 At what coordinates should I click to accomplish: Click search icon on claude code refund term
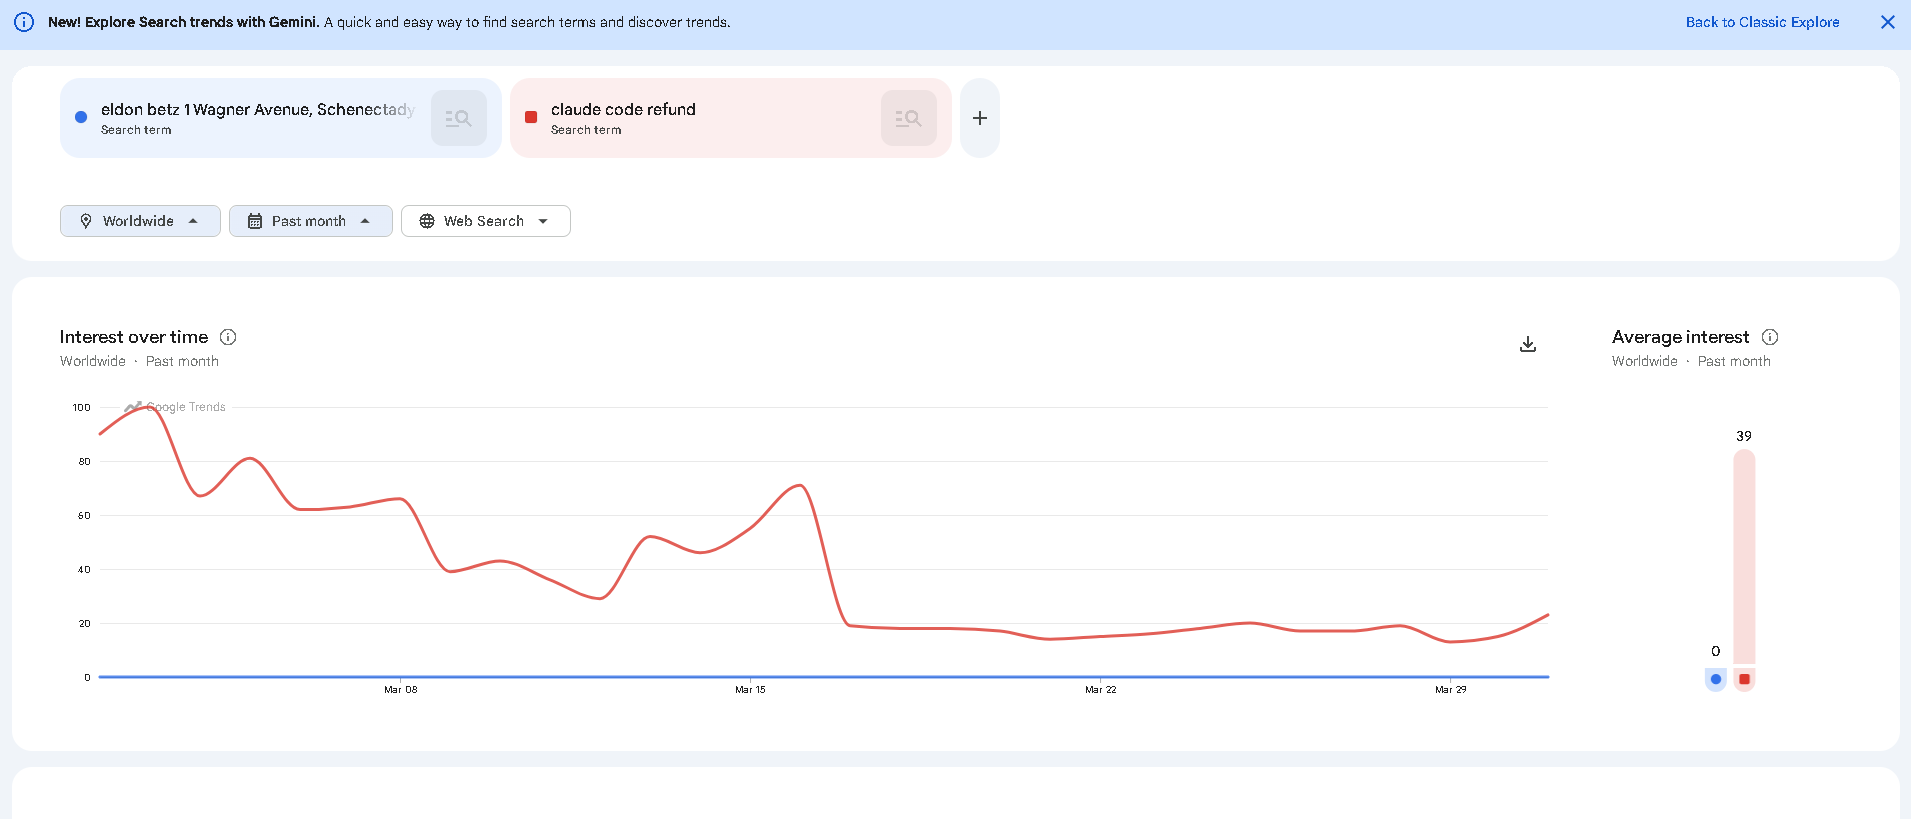908,118
